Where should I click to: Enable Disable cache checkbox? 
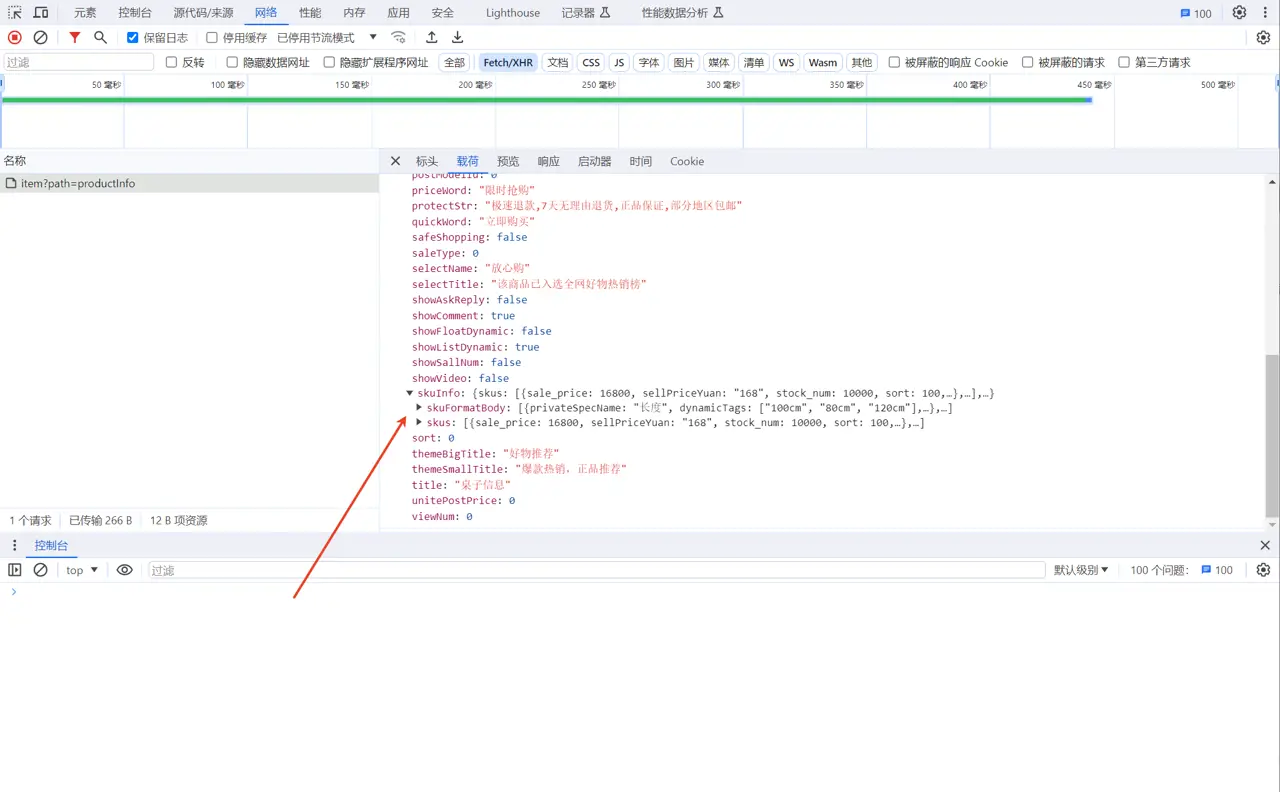212,37
